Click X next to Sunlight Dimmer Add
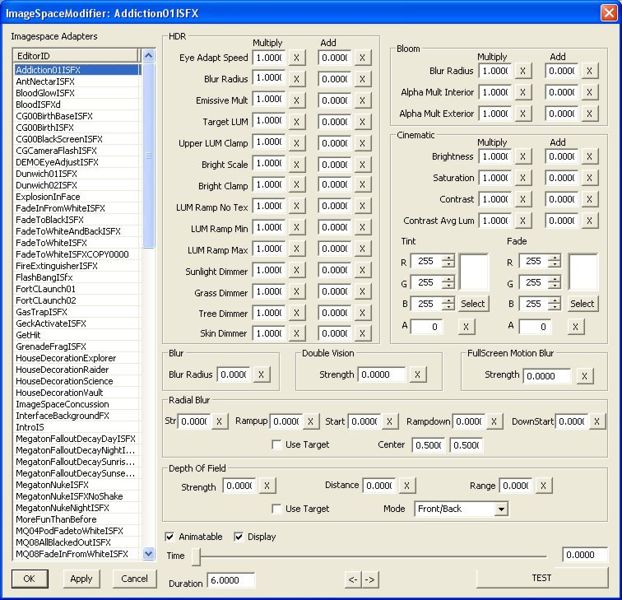This screenshot has height=600, width=622. pos(362,270)
